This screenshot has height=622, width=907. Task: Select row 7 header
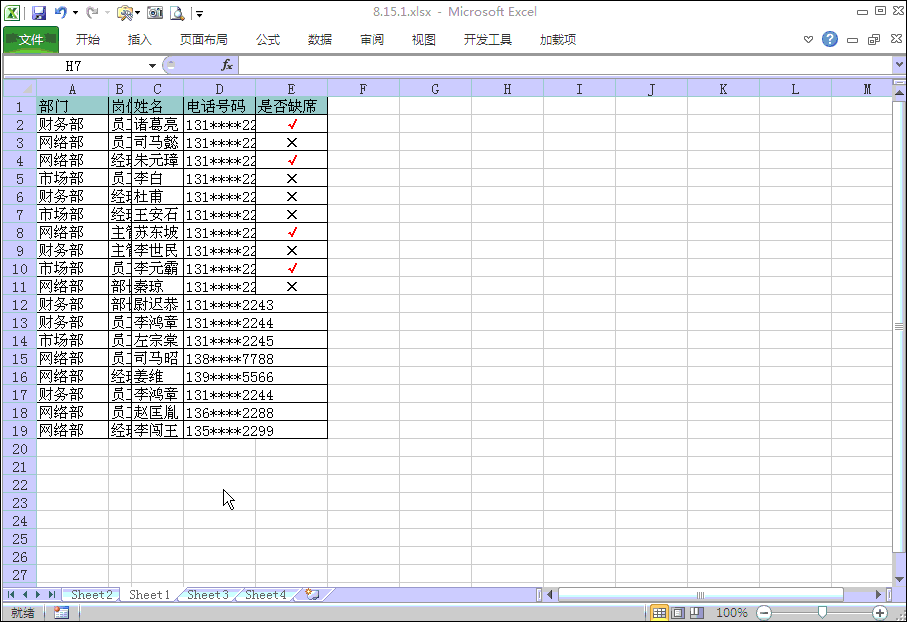coord(20,215)
